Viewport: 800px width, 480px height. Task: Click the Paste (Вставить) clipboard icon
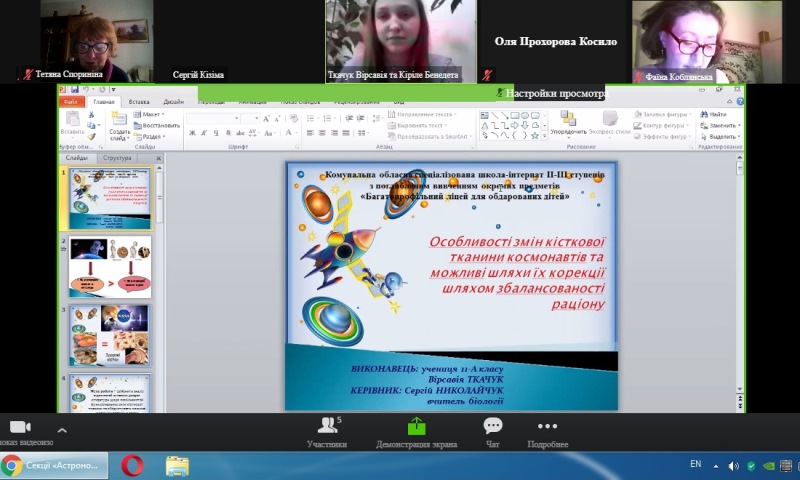coord(73,119)
